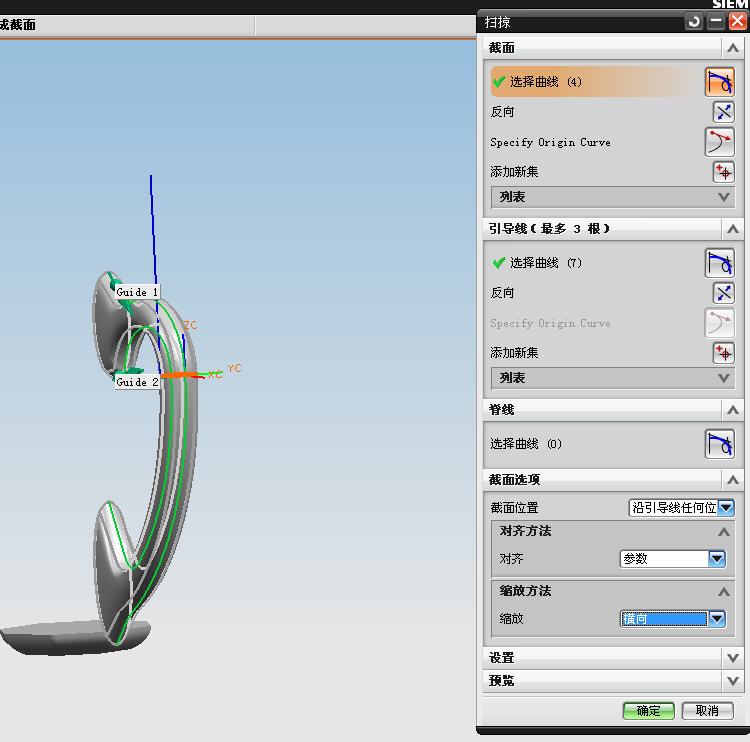Open the 截面位置 dropdown

(726, 508)
